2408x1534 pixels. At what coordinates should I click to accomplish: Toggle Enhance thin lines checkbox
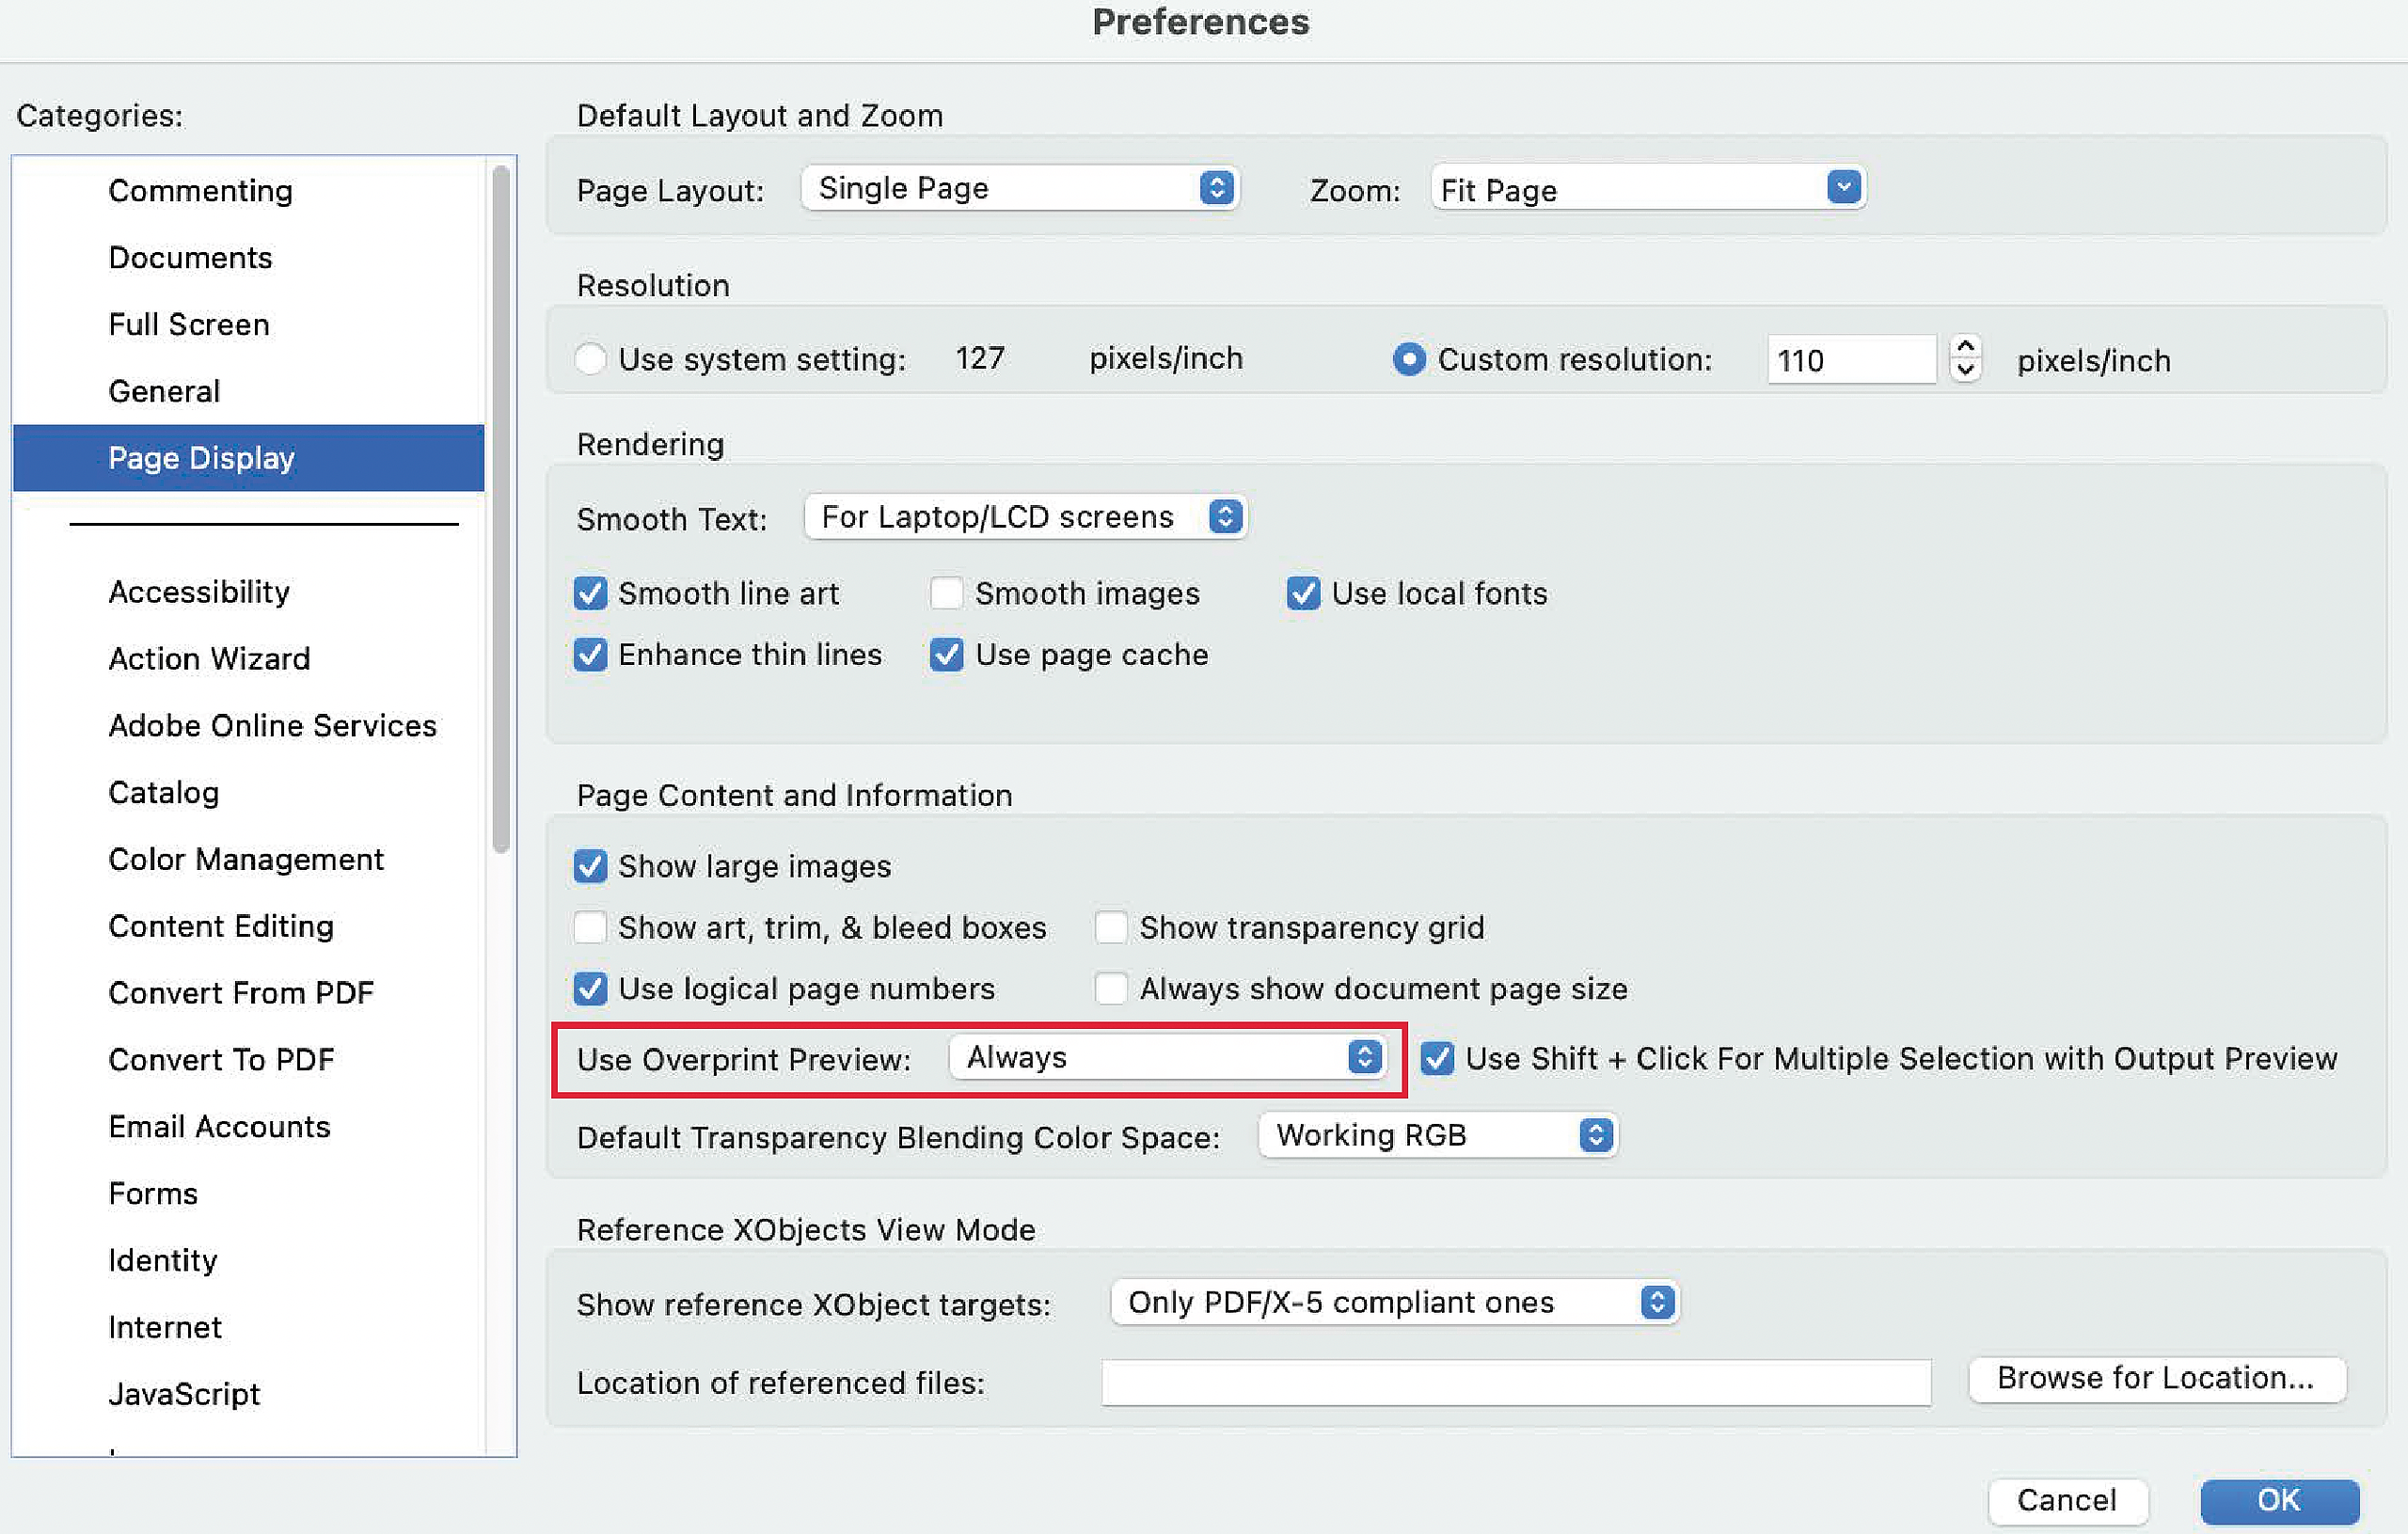(x=590, y=655)
